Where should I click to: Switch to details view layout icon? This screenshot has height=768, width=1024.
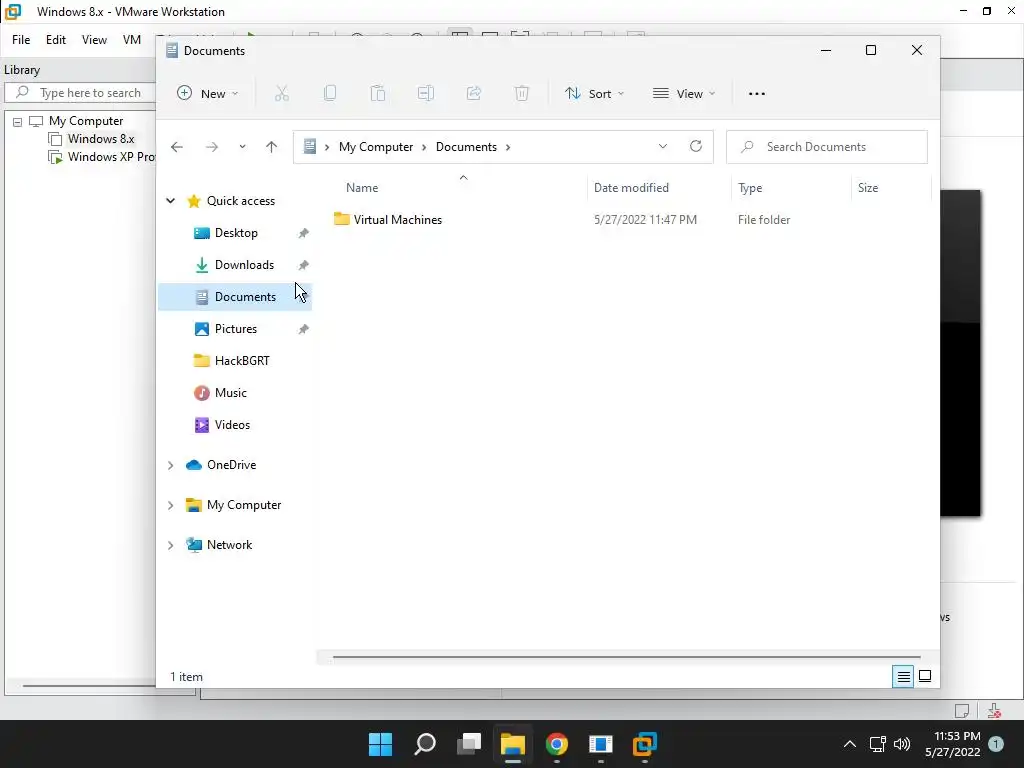[x=903, y=677]
